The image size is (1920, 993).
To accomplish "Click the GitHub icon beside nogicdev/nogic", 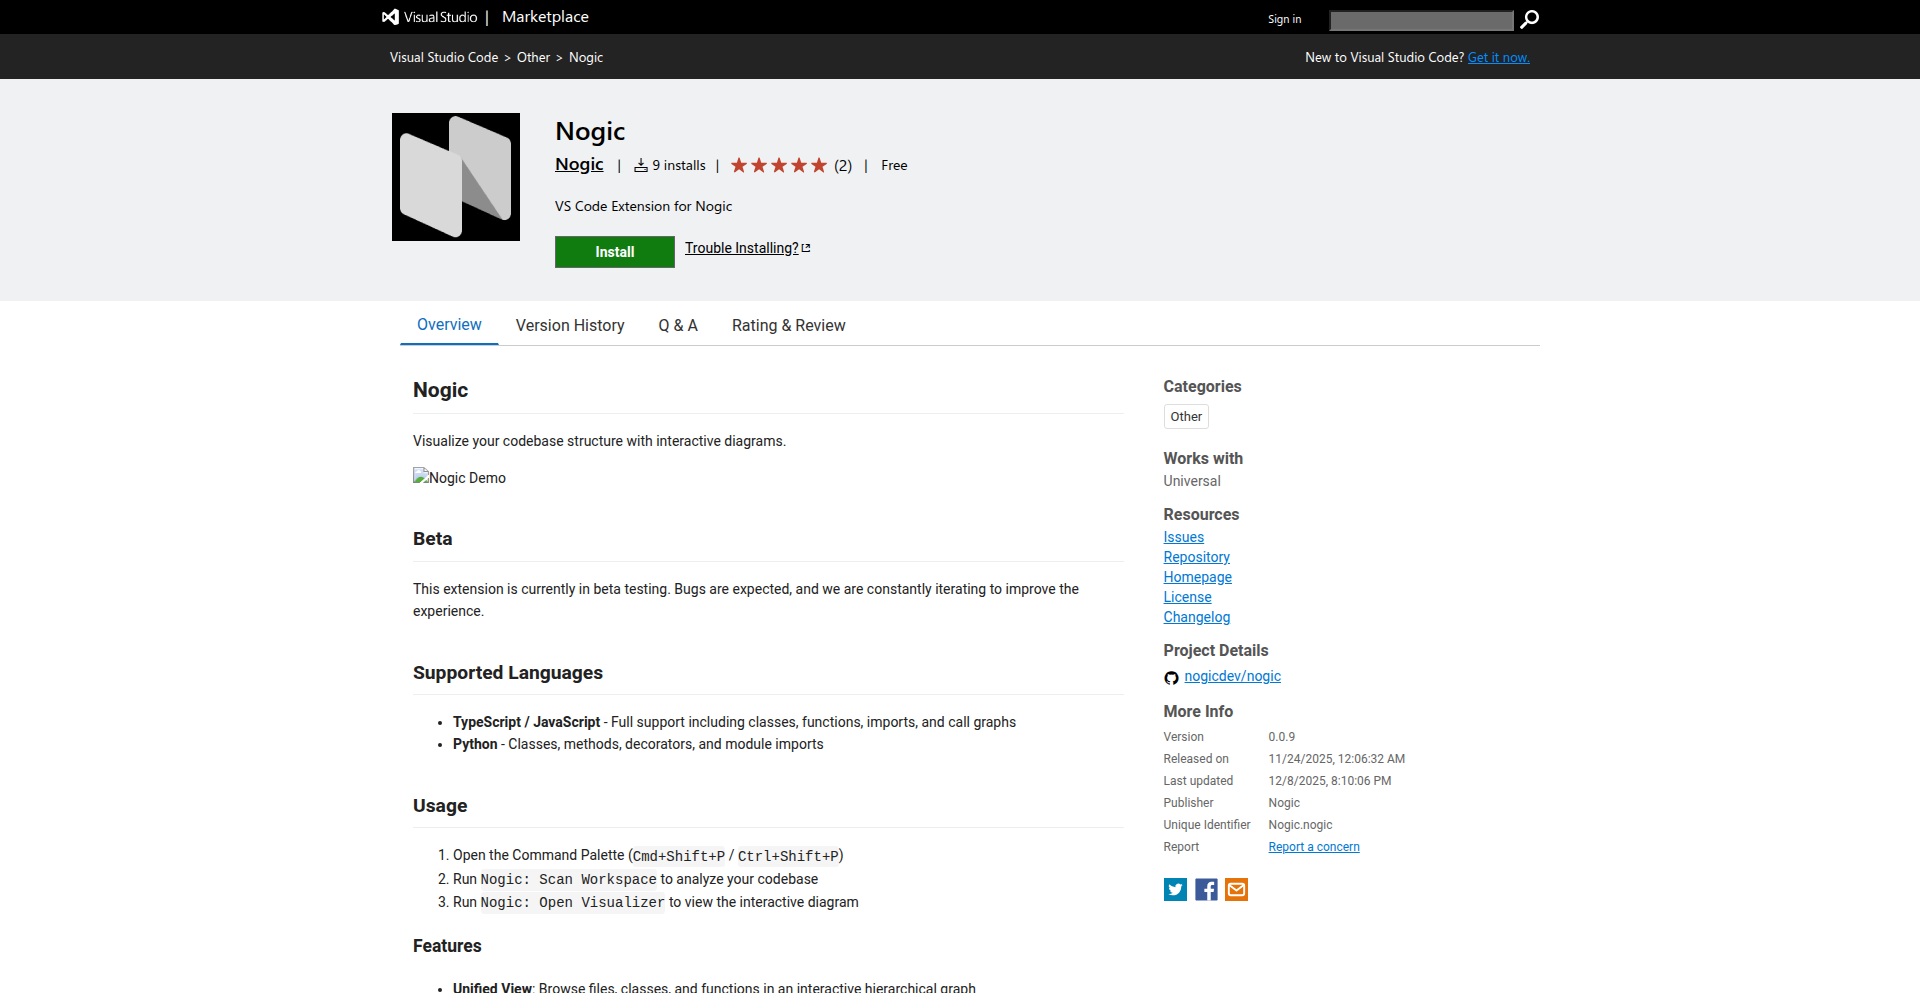I will pyautogui.click(x=1171, y=678).
